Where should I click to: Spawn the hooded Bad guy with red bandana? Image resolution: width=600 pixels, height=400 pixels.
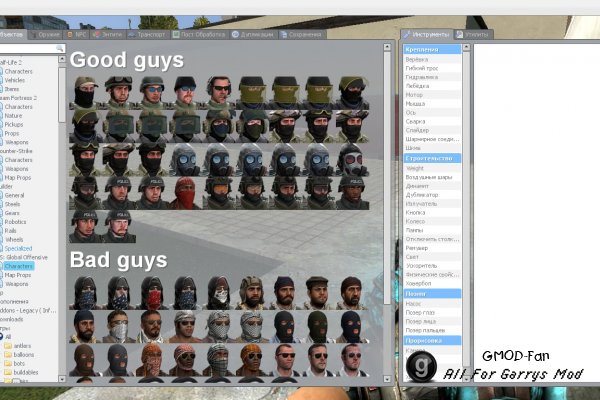(153, 293)
